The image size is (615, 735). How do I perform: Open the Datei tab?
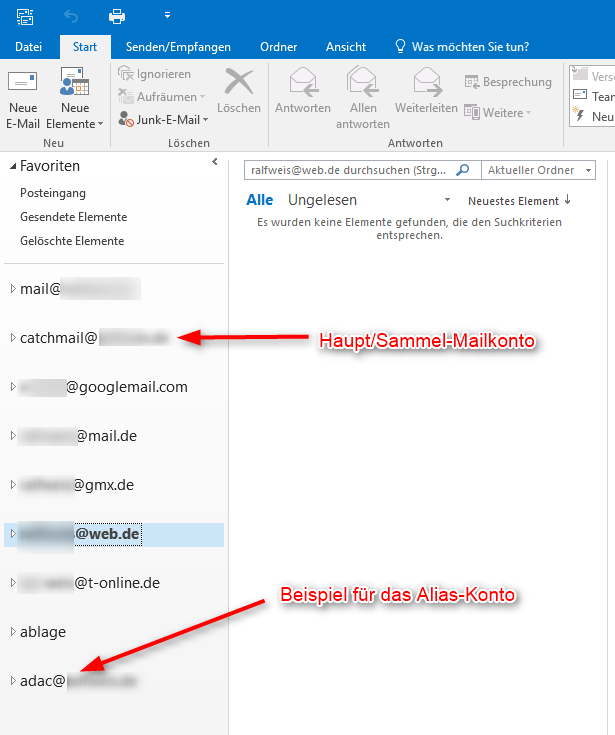coord(29,47)
